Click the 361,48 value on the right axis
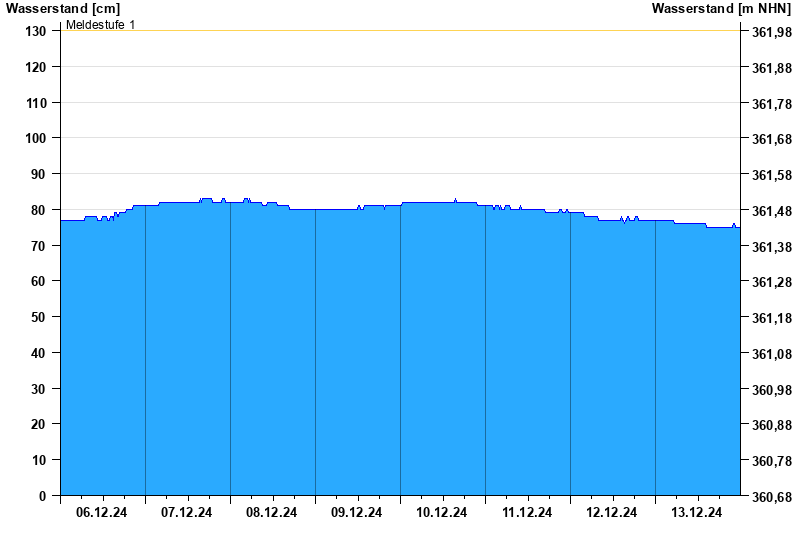This screenshot has height=550, width=800. 772,211
